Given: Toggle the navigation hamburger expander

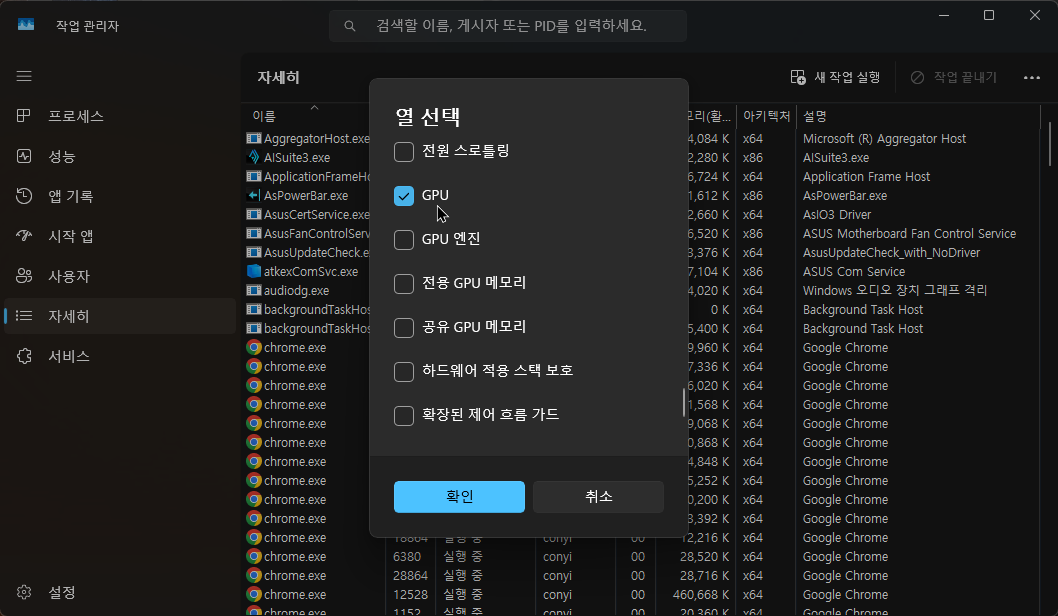Looking at the screenshot, I should [24, 76].
